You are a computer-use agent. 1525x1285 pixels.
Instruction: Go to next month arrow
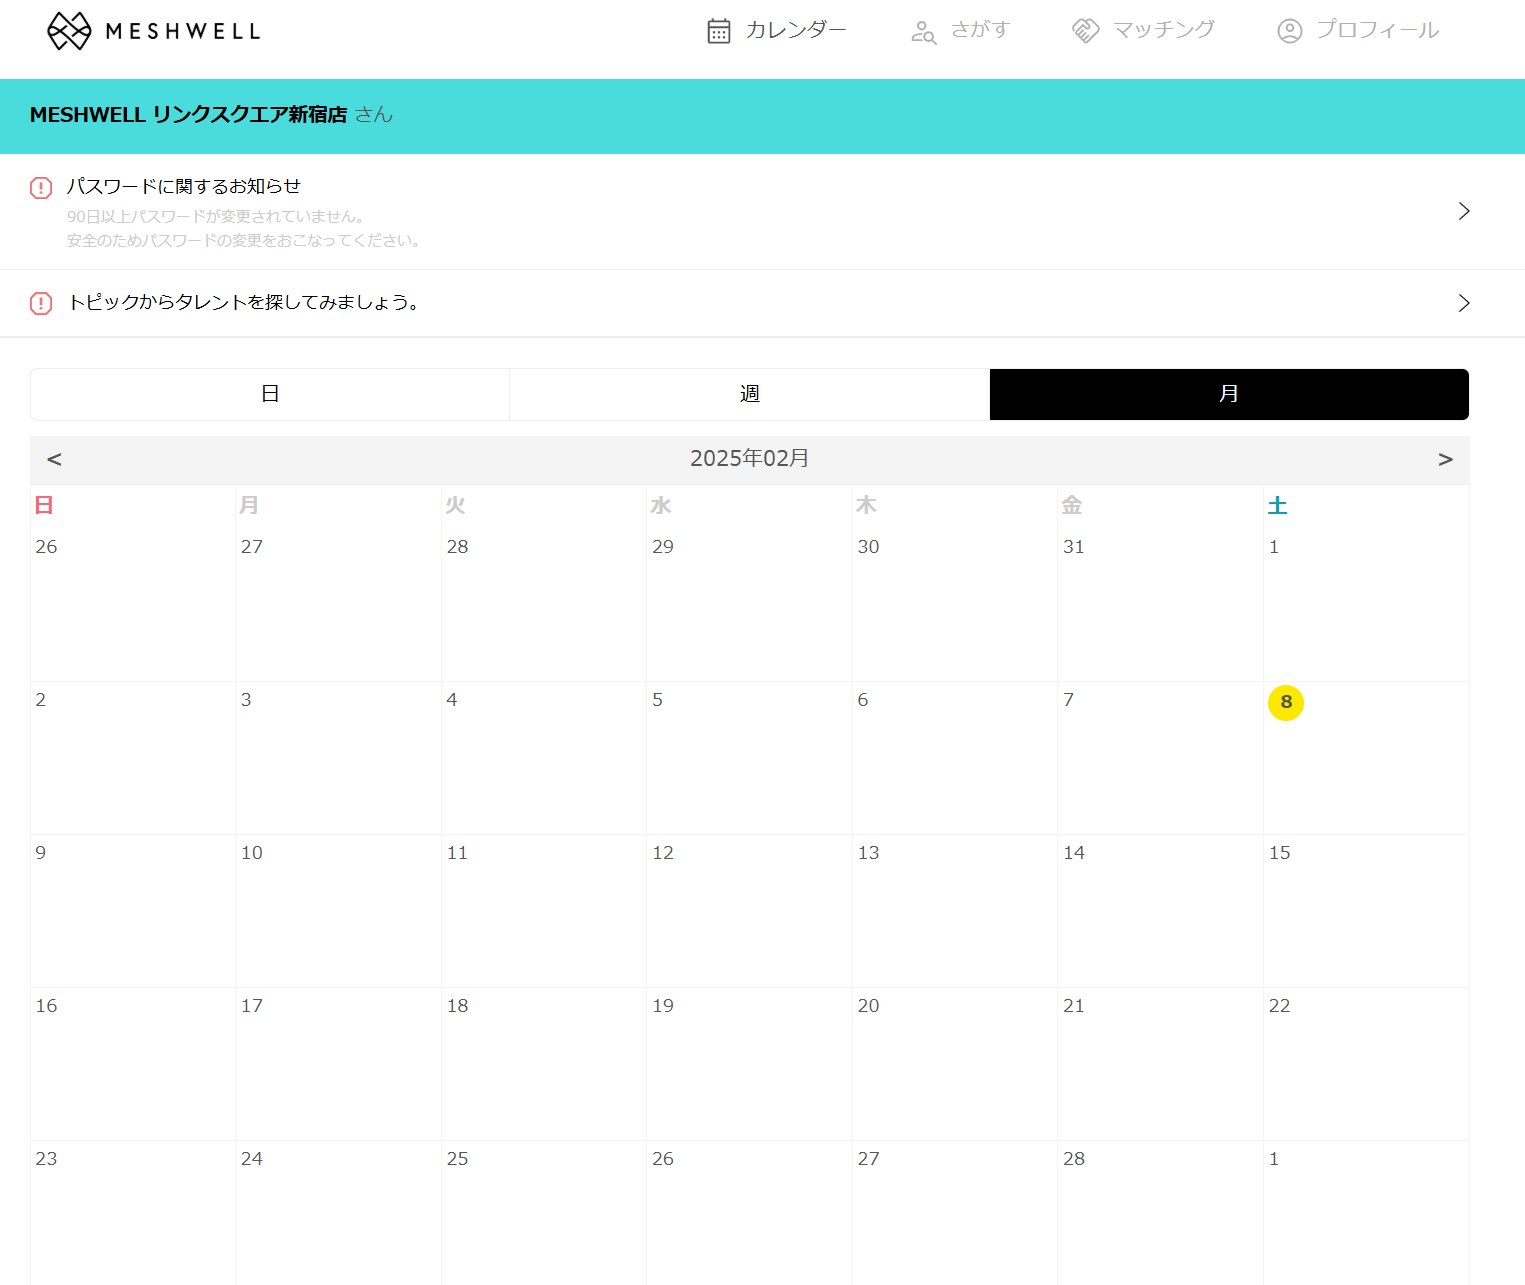(x=1445, y=459)
